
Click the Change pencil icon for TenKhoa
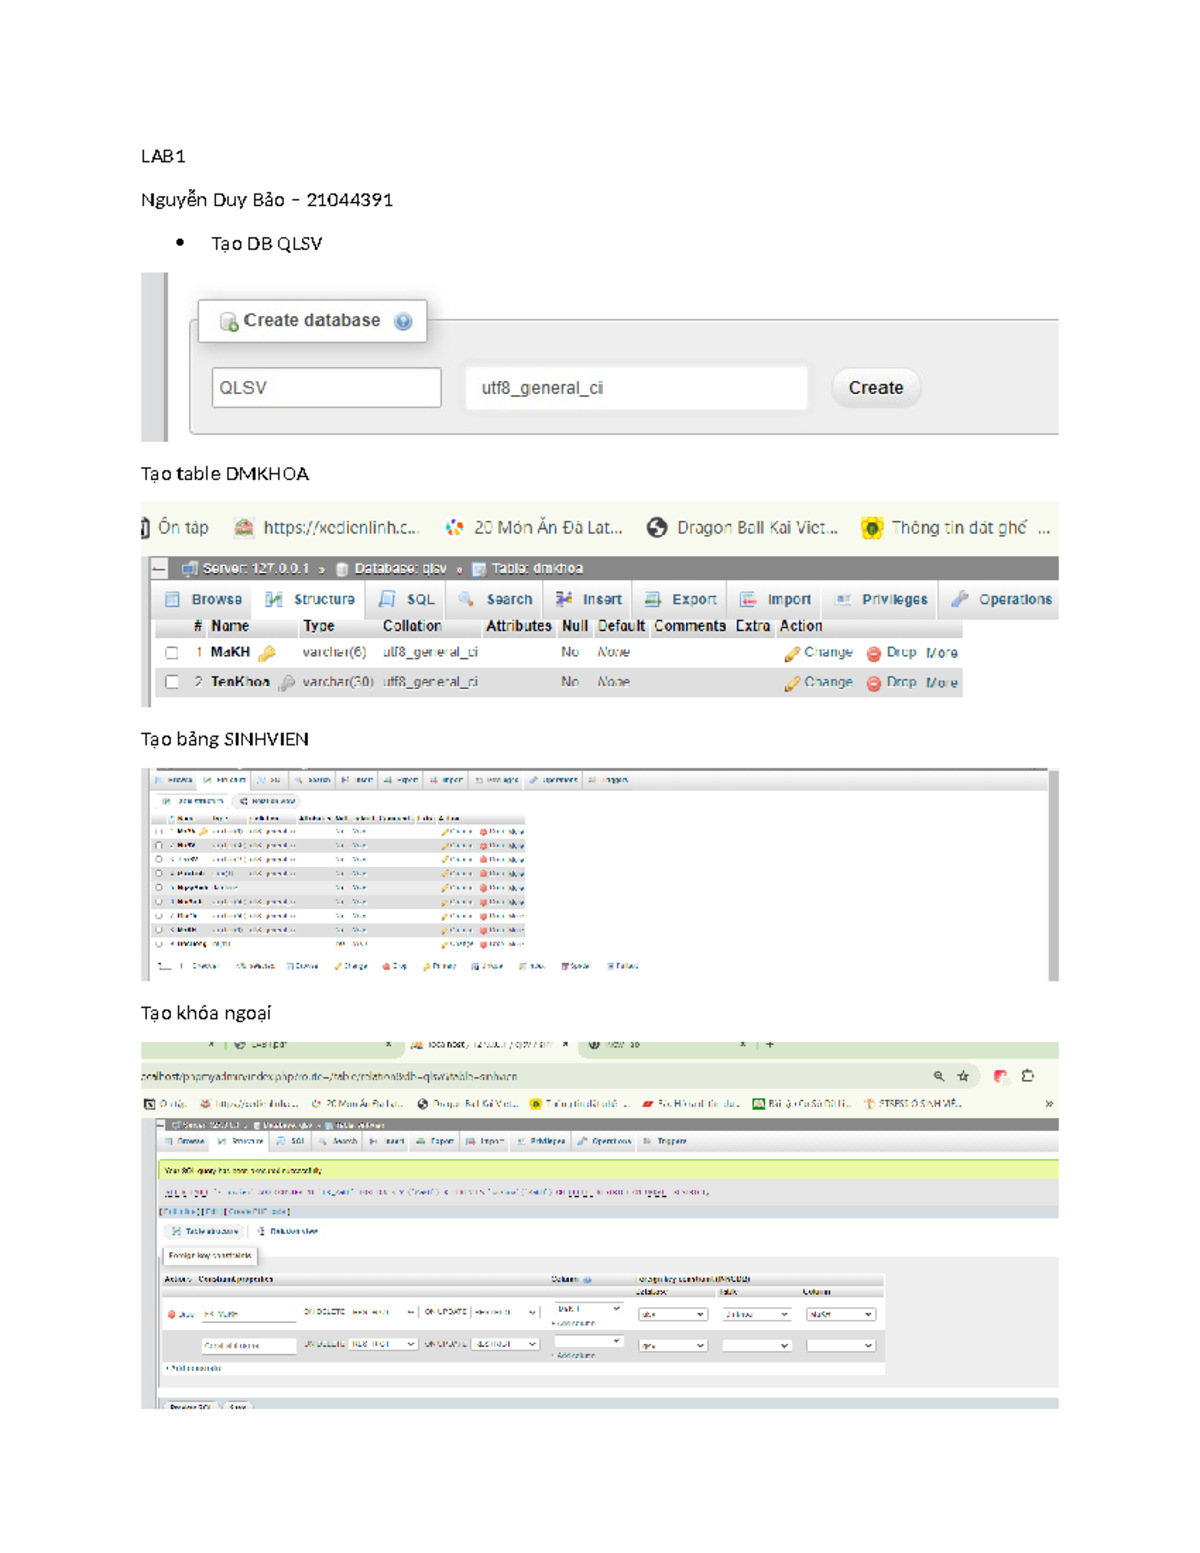(792, 683)
